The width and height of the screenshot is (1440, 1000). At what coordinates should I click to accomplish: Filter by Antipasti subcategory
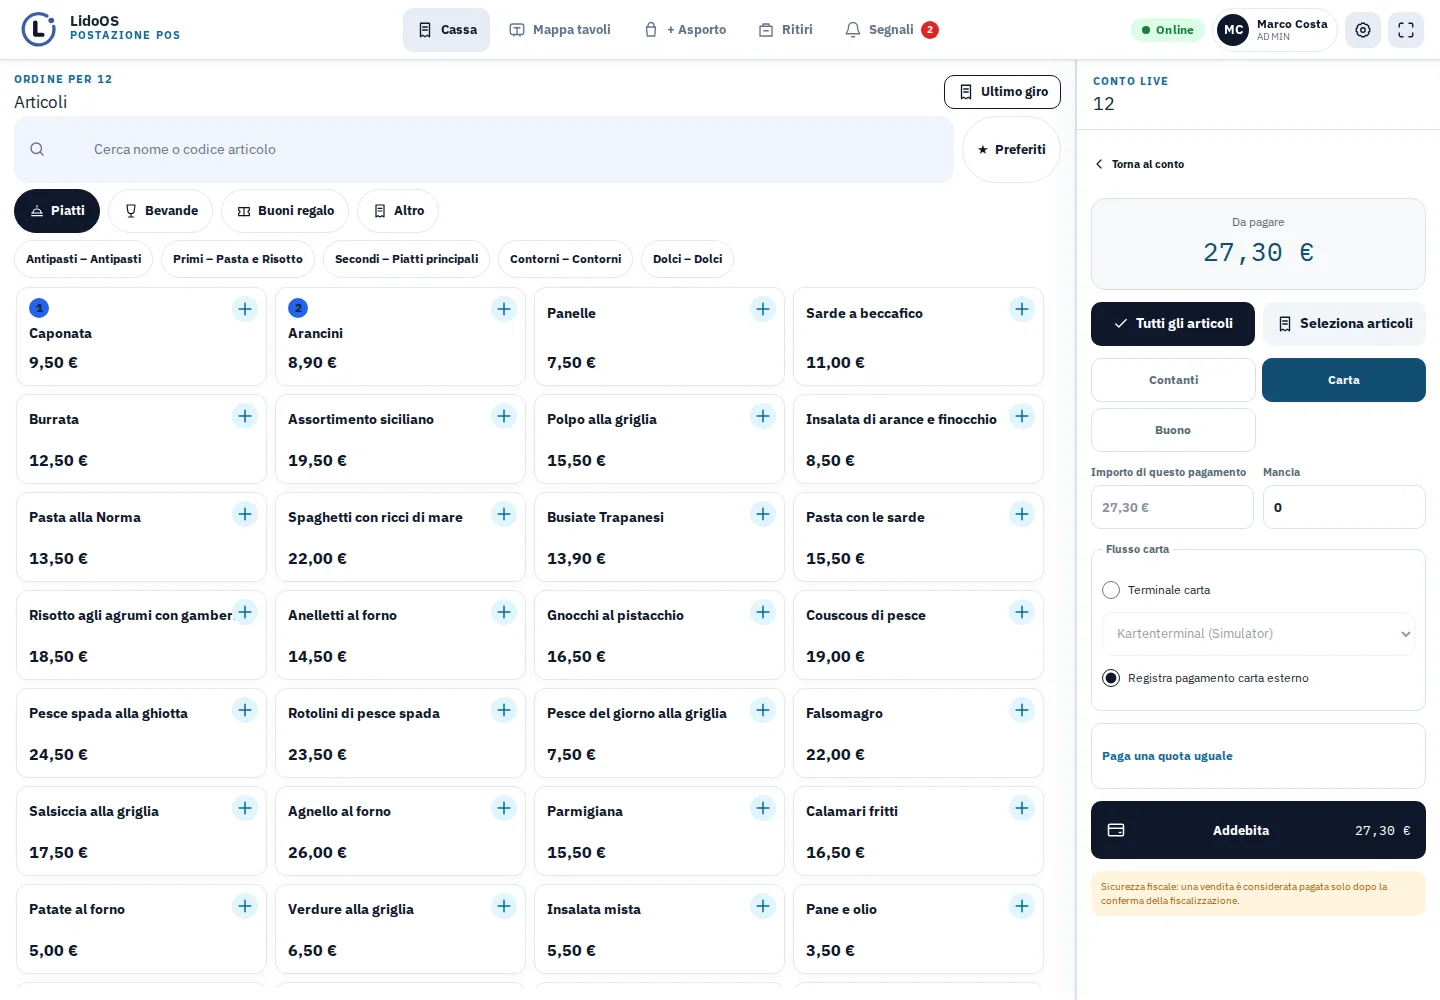(83, 259)
